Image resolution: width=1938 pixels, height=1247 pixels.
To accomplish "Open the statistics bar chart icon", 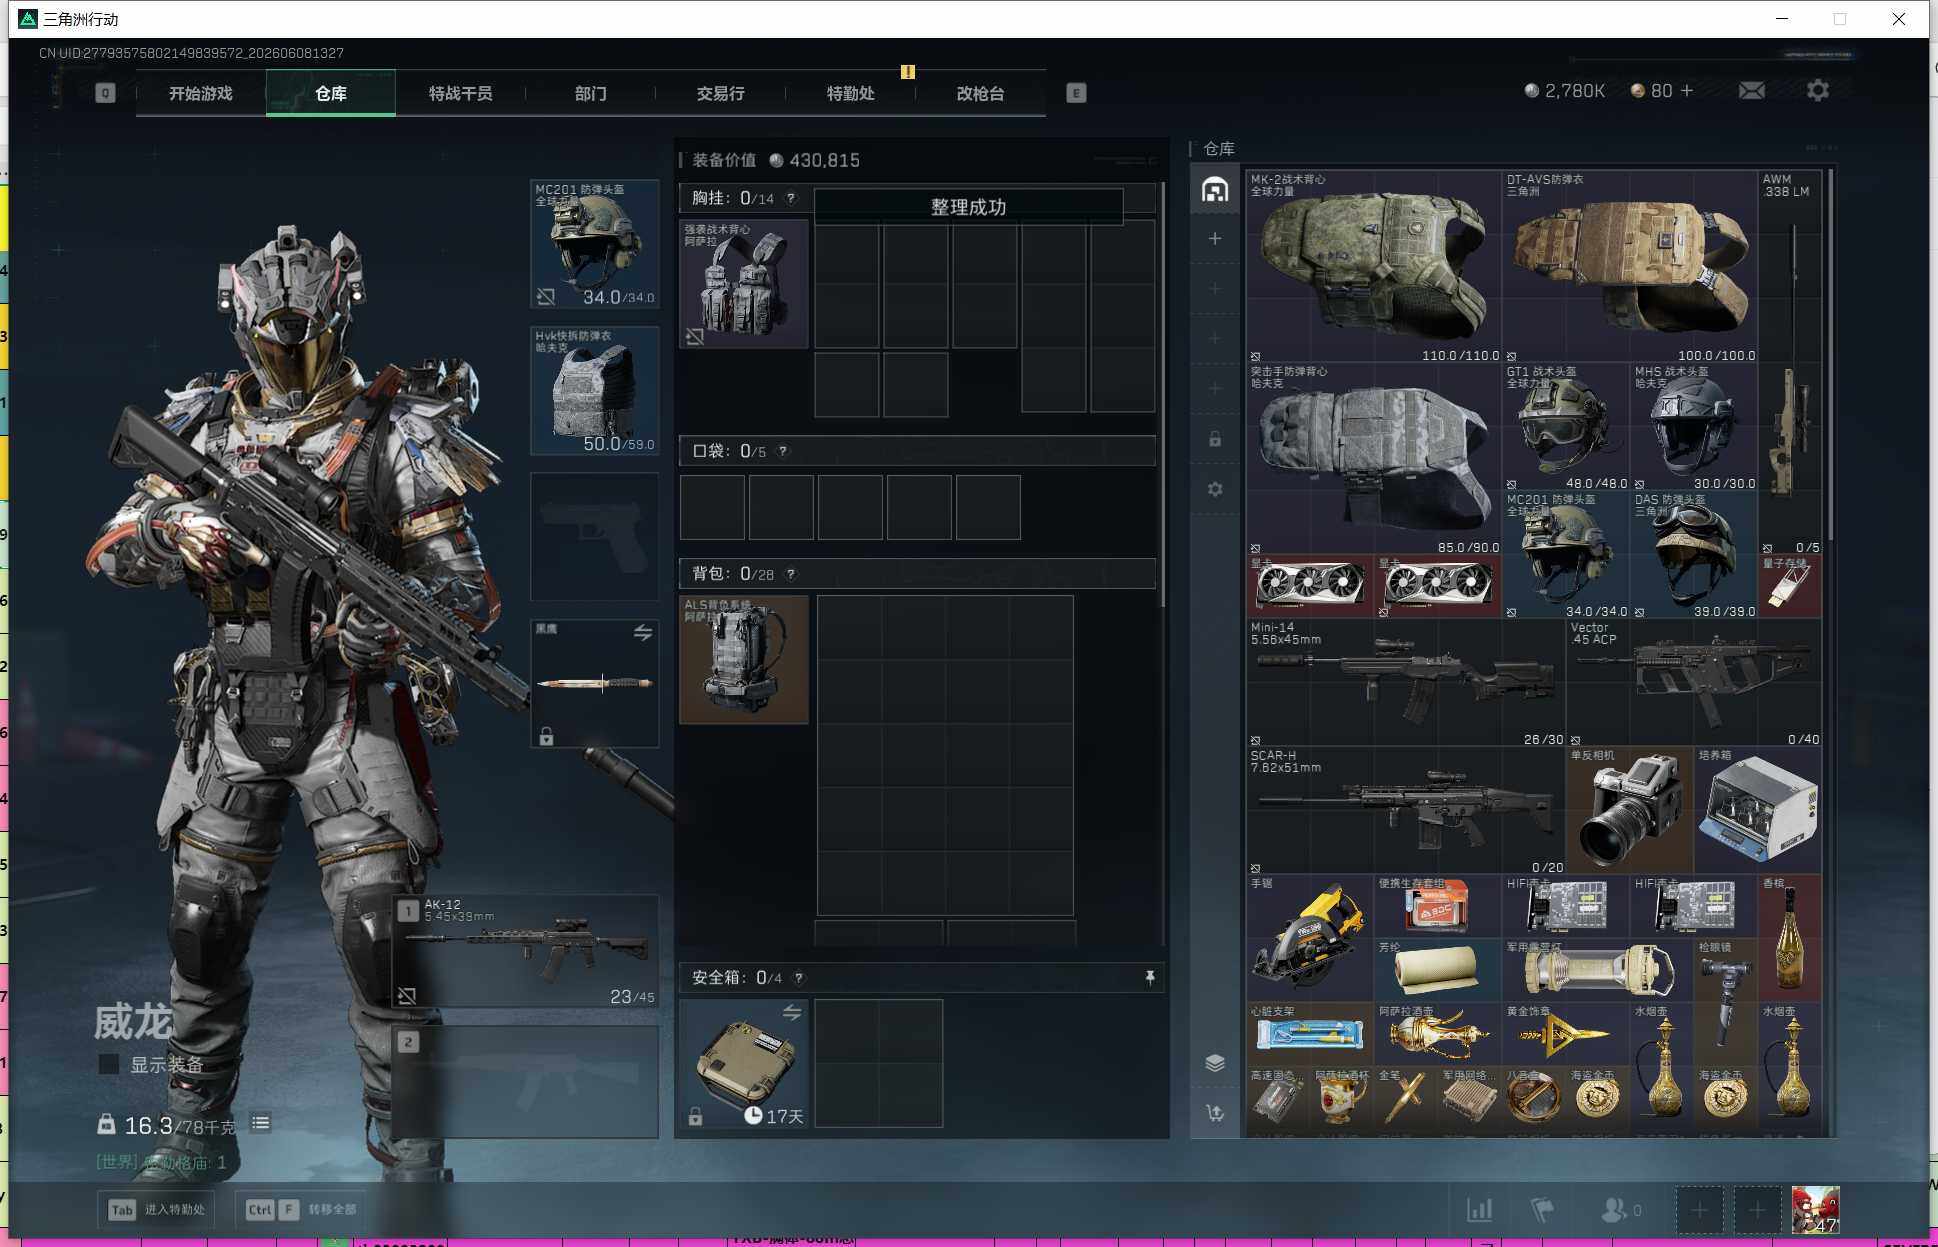I will [1479, 1210].
